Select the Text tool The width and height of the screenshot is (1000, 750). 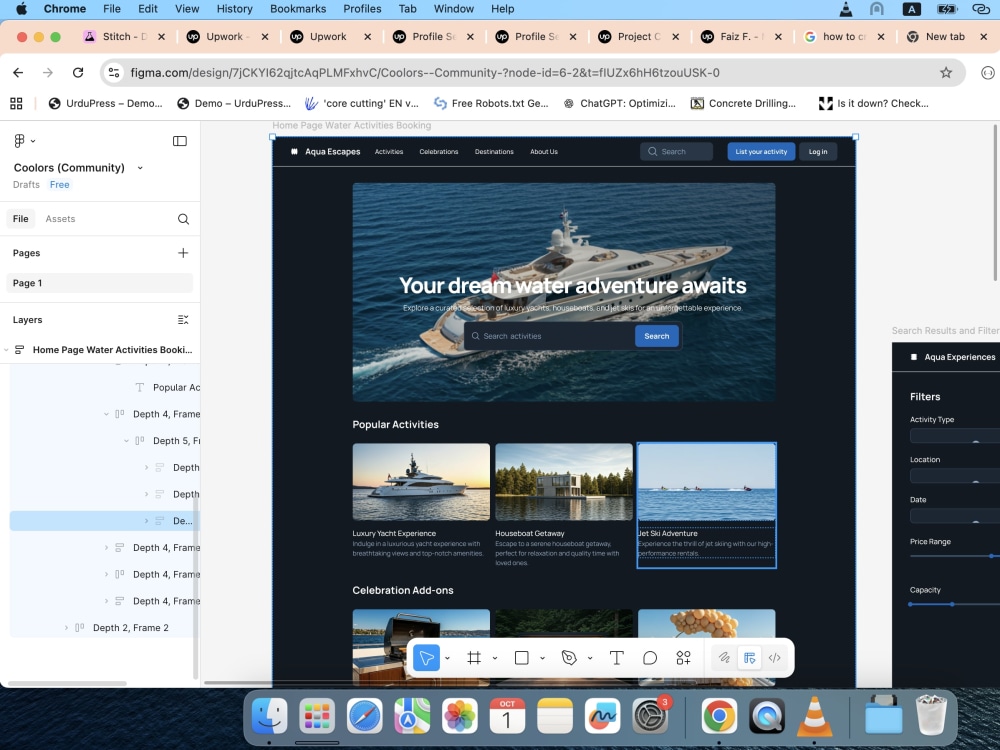point(617,658)
